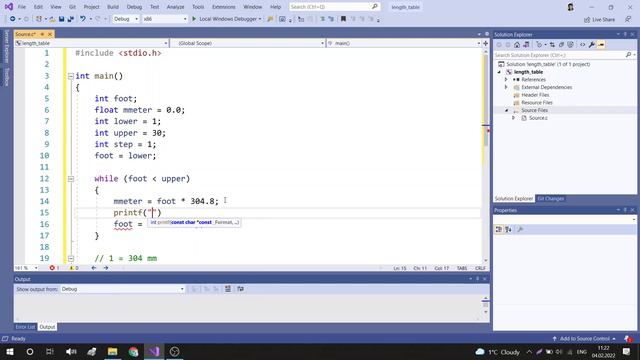The height and width of the screenshot is (360, 640).
Task: Click the red error count indicator
Action: tap(54, 268)
